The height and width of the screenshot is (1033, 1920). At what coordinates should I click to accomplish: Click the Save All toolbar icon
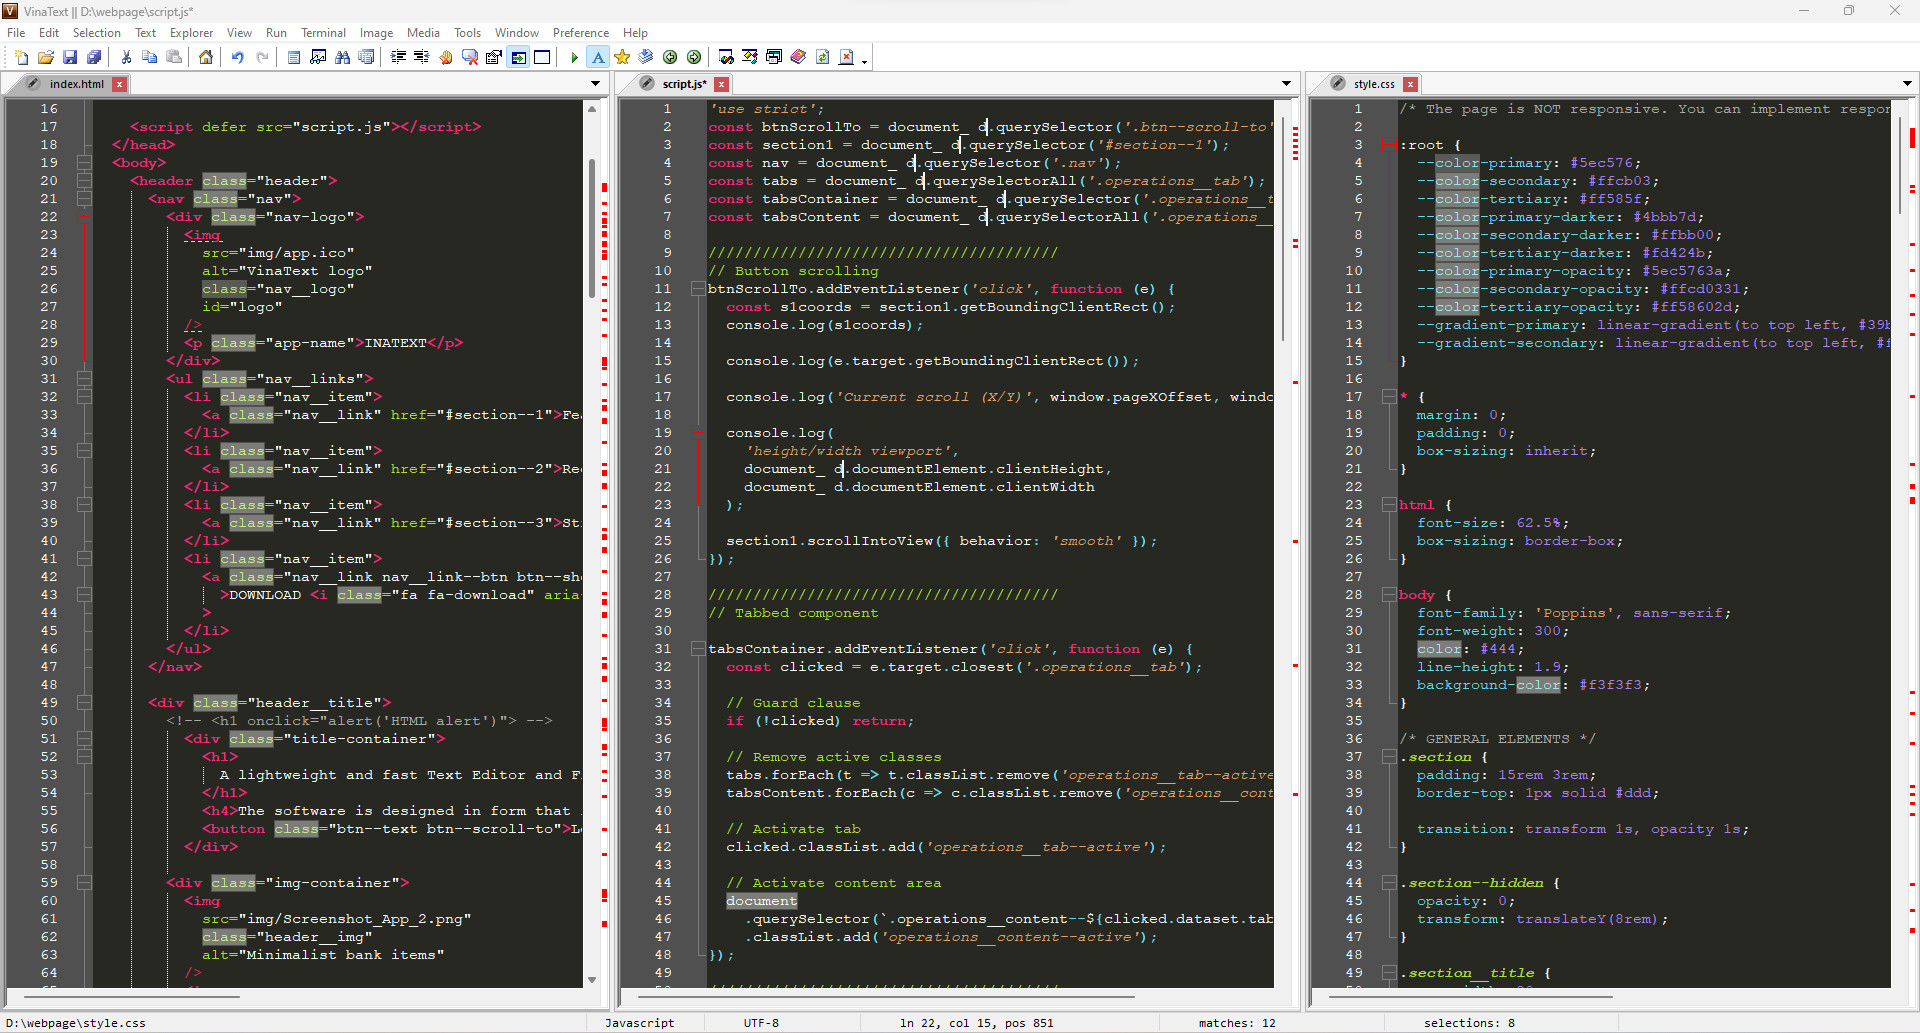tap(94, 57)
